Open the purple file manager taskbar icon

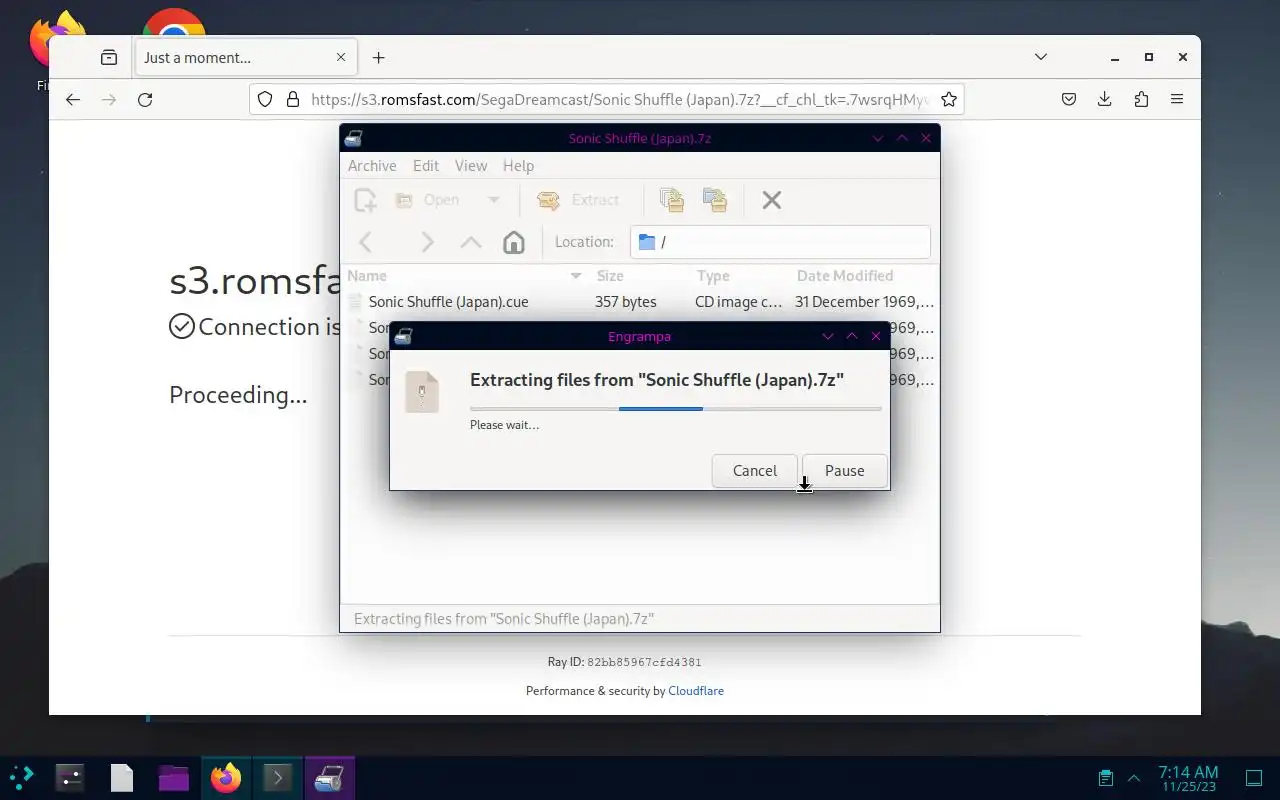174,777
